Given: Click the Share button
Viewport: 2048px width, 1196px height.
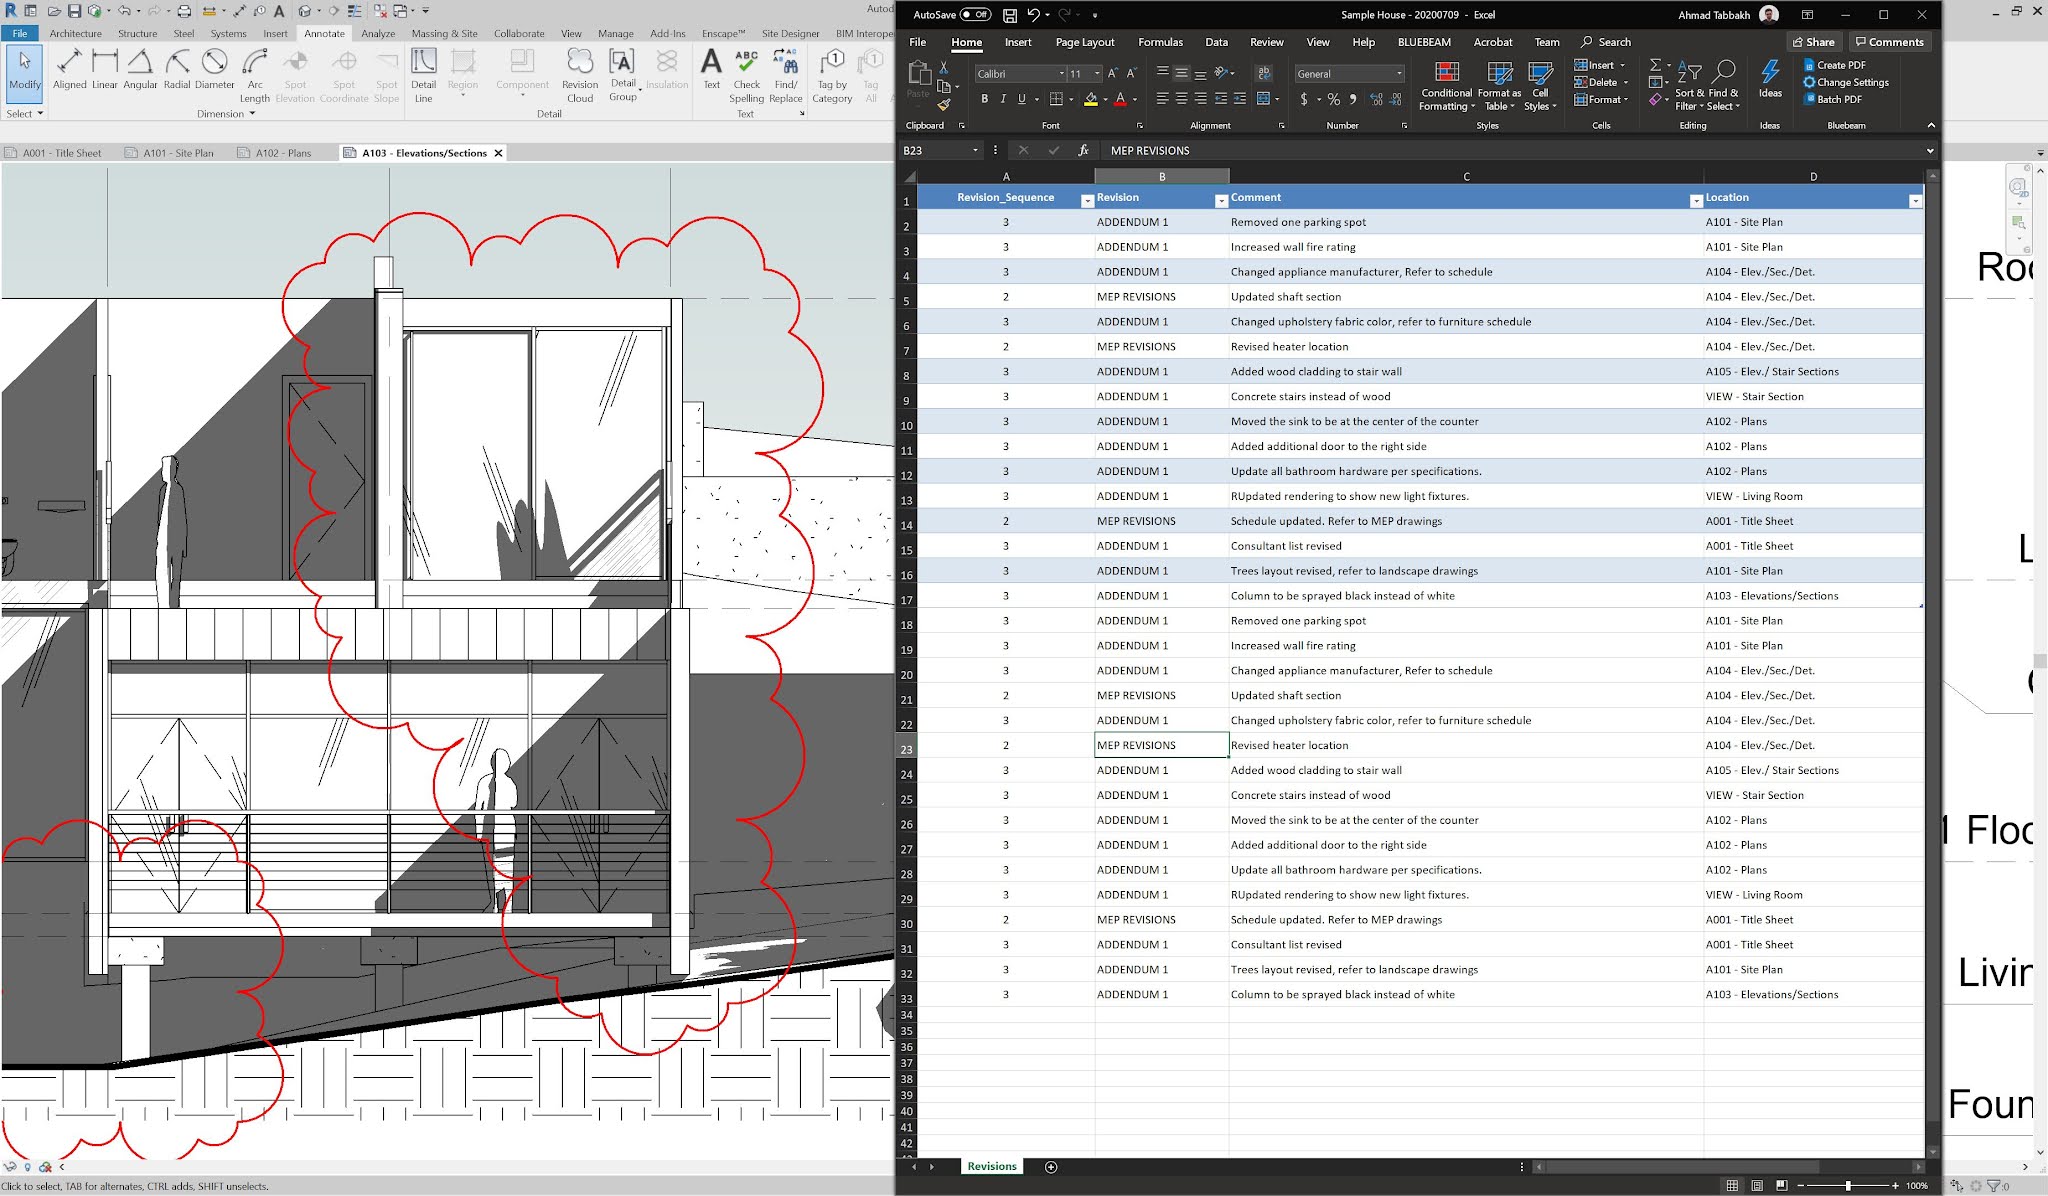Looking at the screenshot, I should click(x=1813, y=42).
